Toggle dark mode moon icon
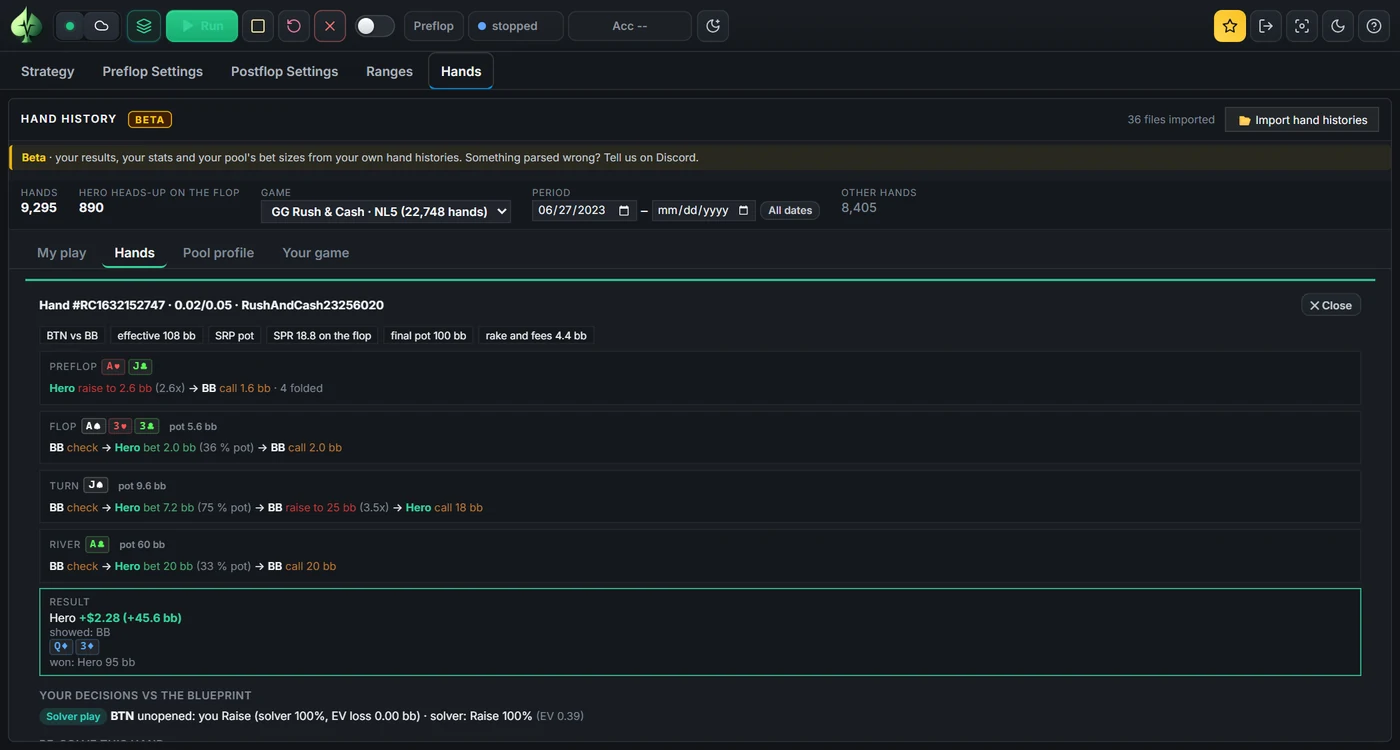Viewport: 1400px width, 750px height. point(1338,26)
